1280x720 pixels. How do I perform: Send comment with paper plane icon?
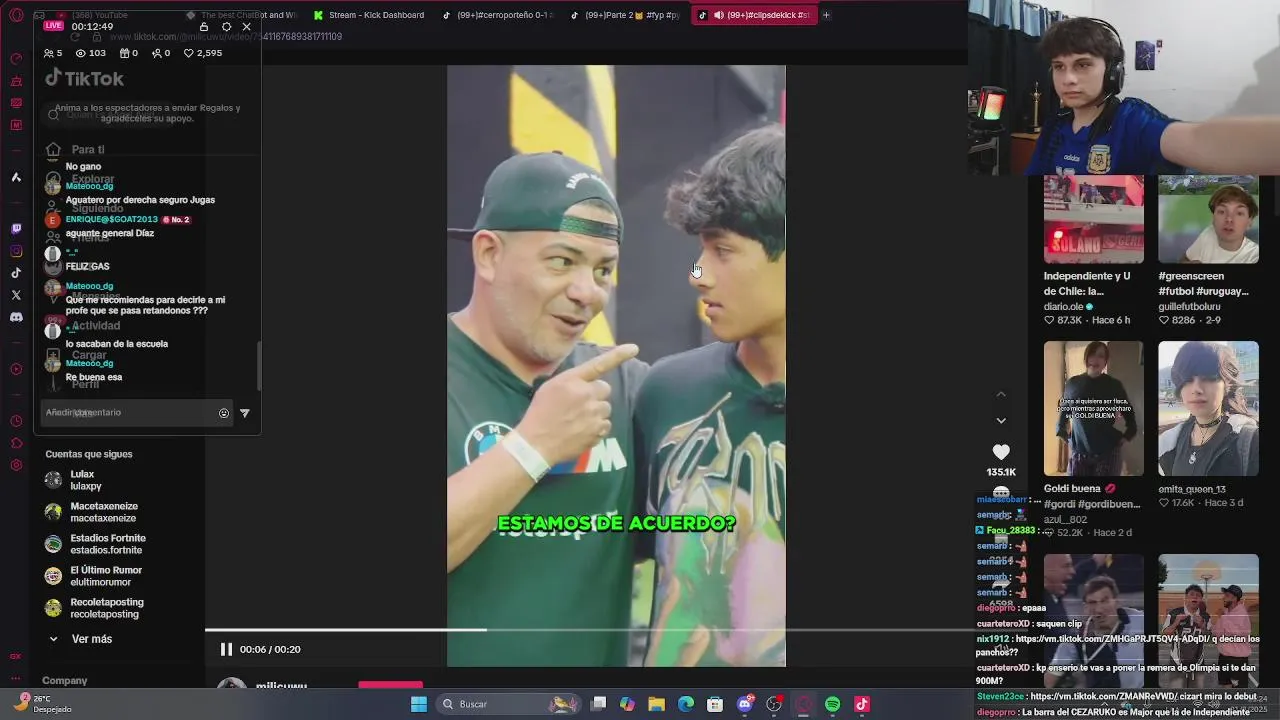coord(245,413)
